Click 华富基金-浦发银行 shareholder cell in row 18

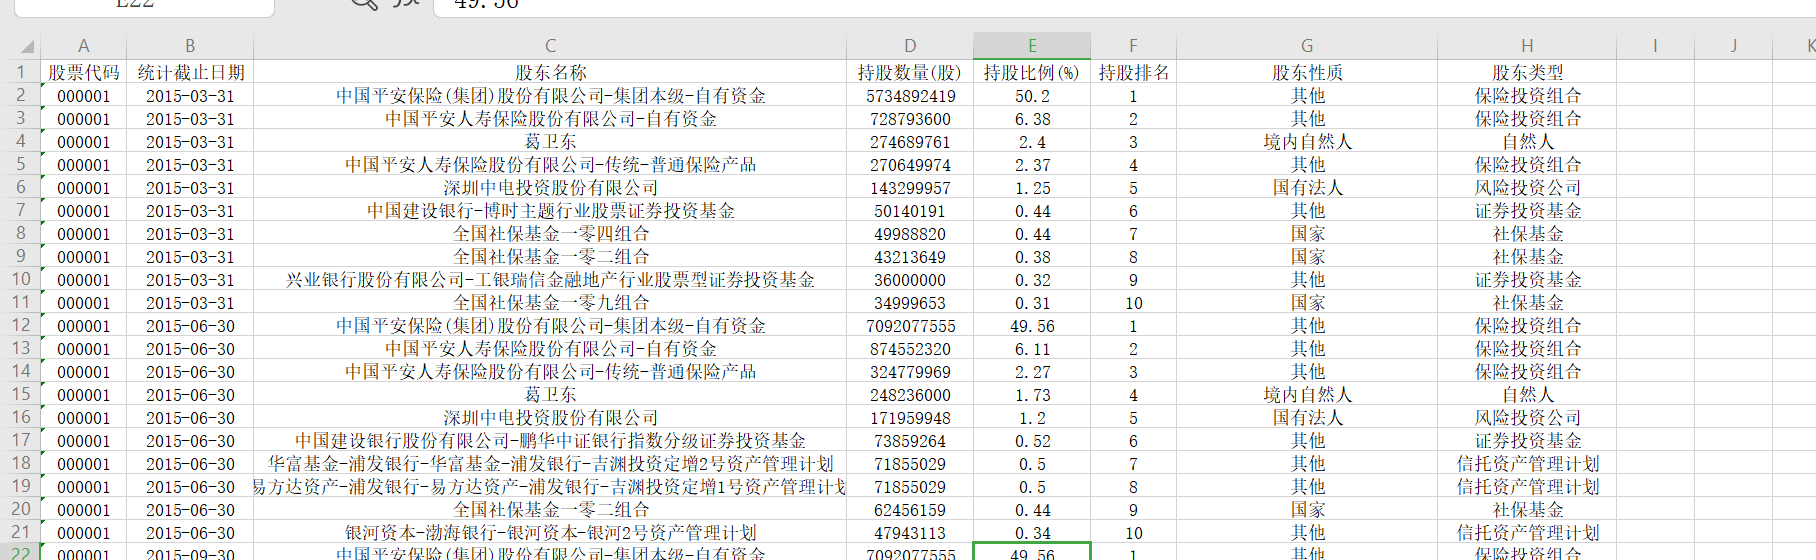click(550, 464)
